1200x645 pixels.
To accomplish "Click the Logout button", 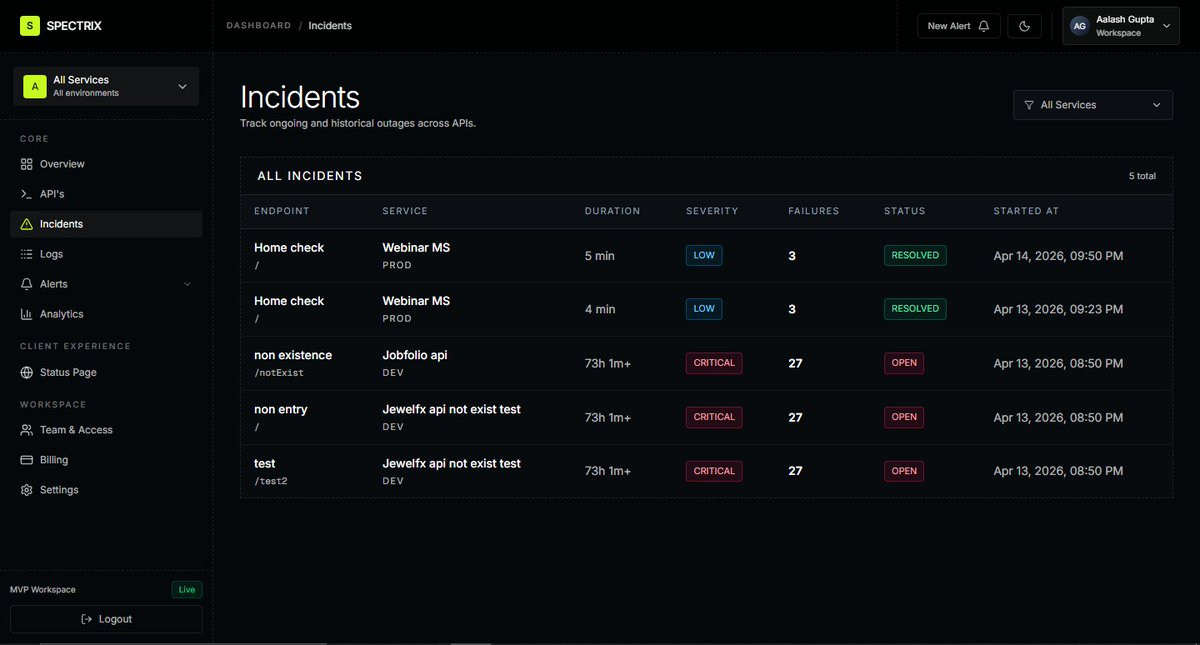I will [x=106, y=619].
